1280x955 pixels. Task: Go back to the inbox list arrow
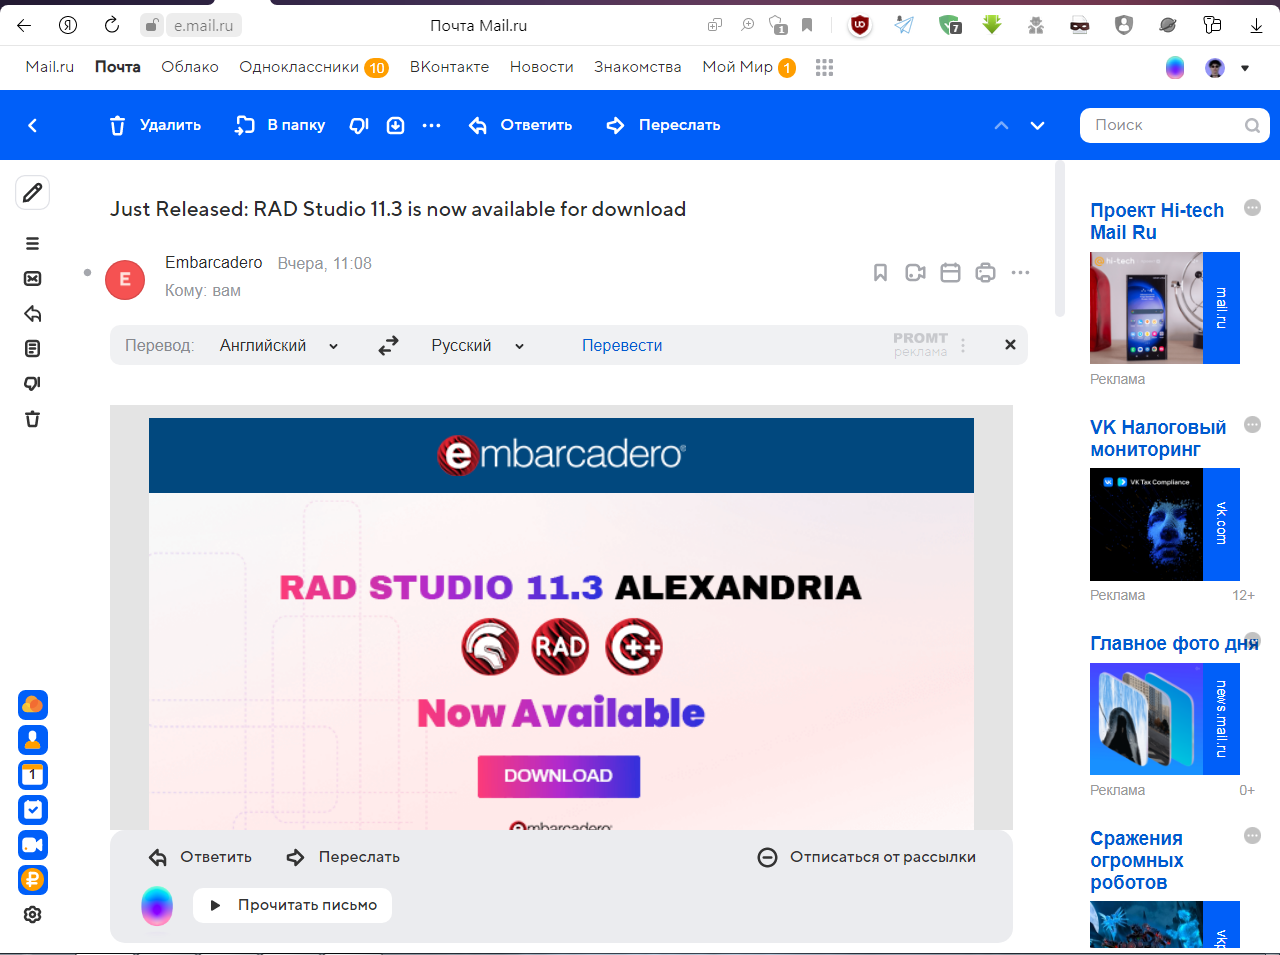[x=33, y=125]
